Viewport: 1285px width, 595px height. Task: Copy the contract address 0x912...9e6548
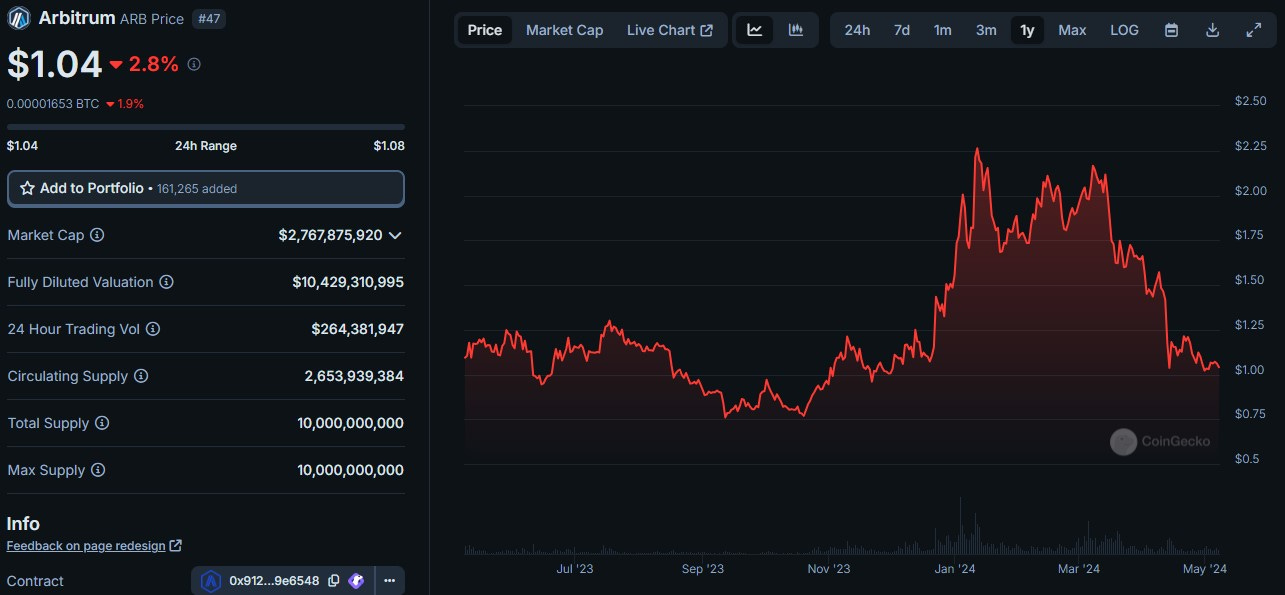coord(334,580)
